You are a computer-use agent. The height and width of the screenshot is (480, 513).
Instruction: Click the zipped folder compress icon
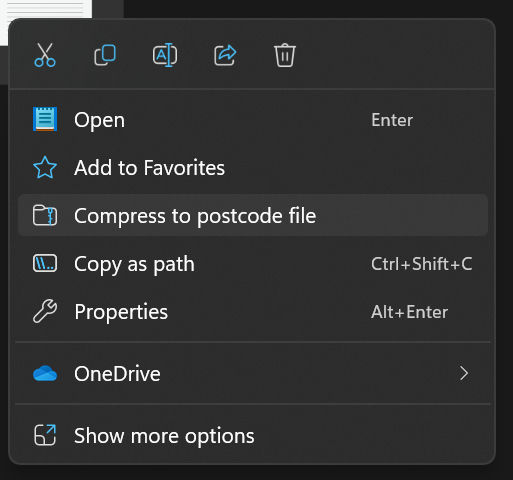pyautogui.click(x=45, y=215)
